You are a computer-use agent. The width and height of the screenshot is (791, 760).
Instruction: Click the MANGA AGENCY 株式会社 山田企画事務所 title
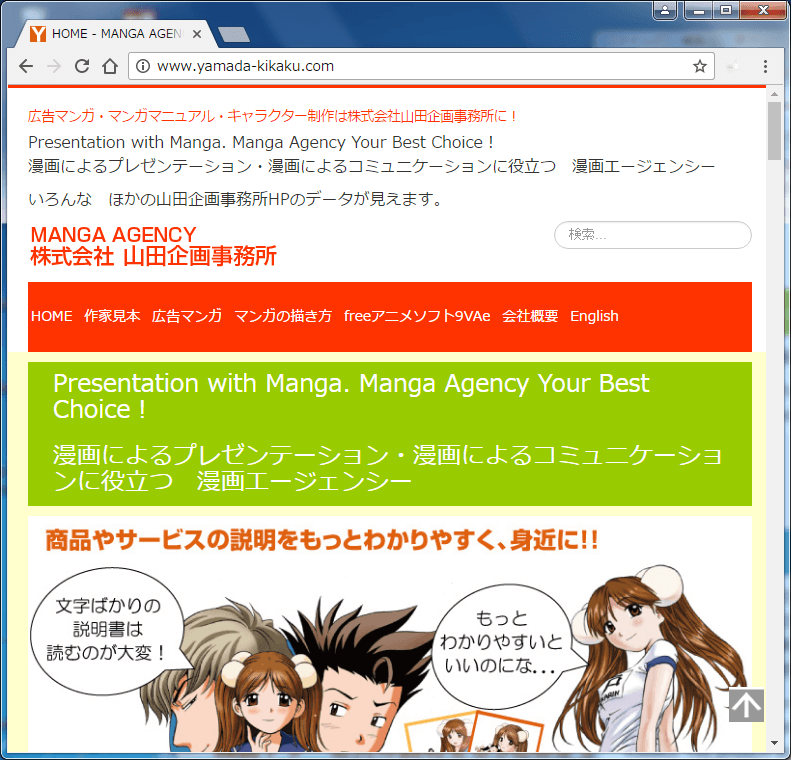point(153,246)
